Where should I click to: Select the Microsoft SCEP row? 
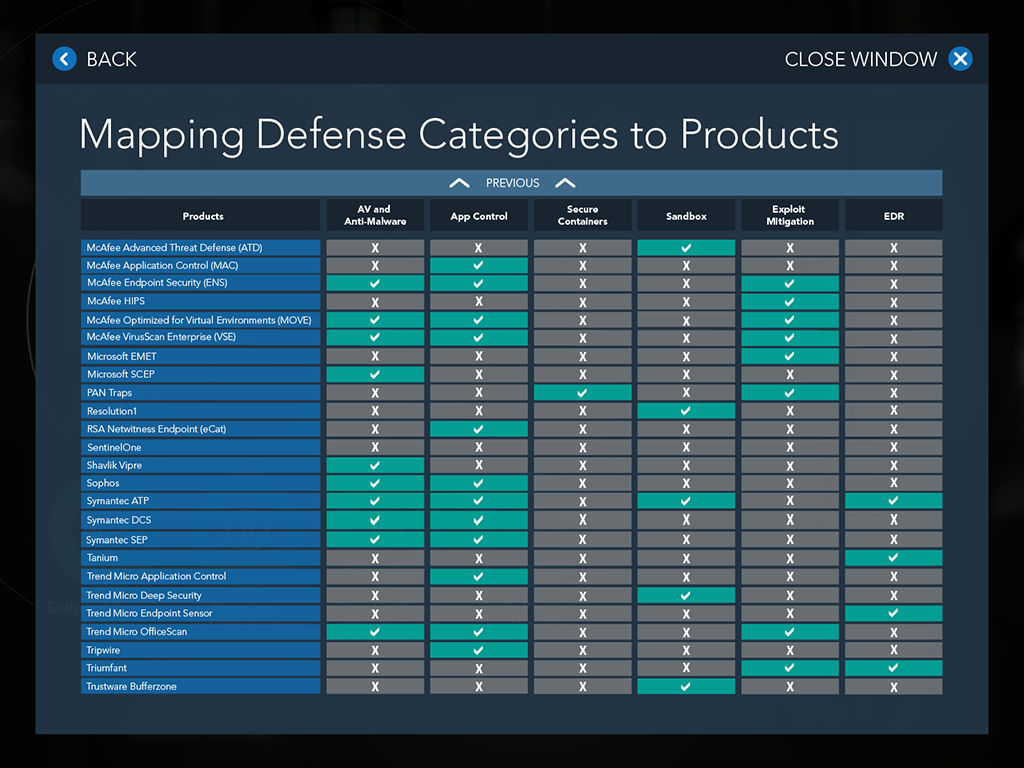(x=200, y=374)
